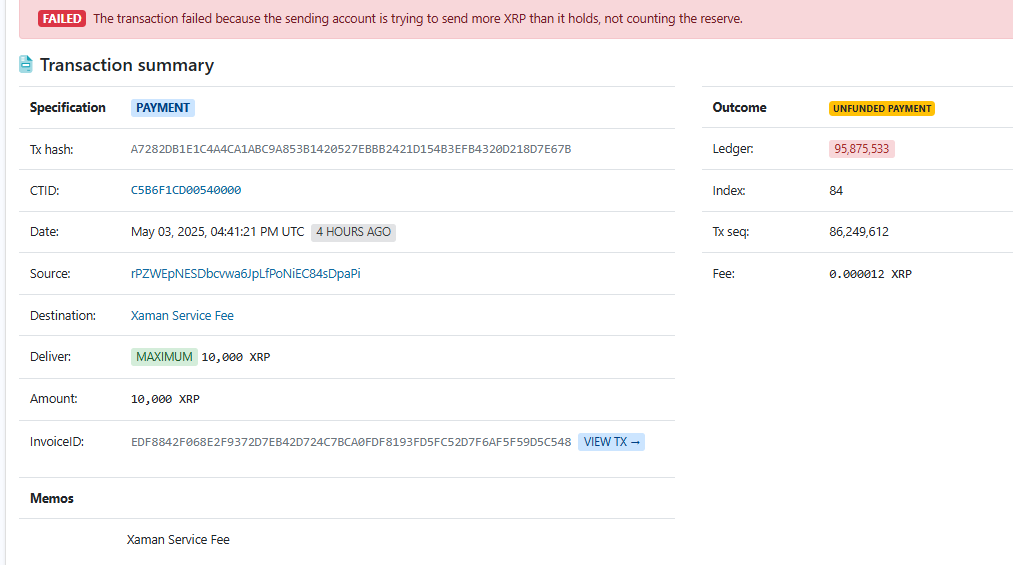Click the 0.000012 XRP fee value

coord(870,274)
